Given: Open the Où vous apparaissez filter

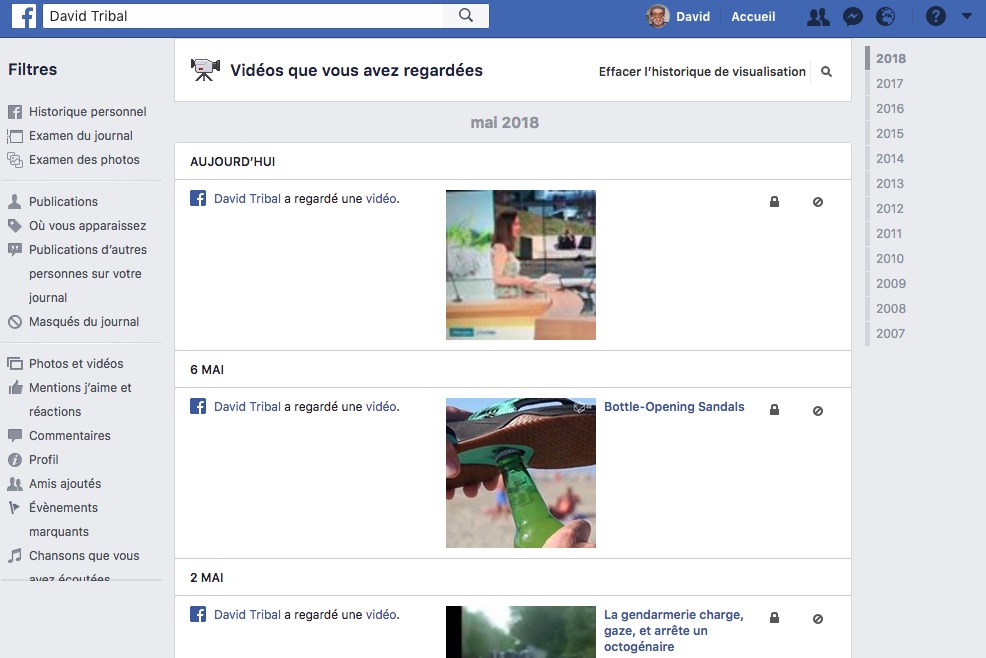Looking at the screenshot, I should (77, 226).
